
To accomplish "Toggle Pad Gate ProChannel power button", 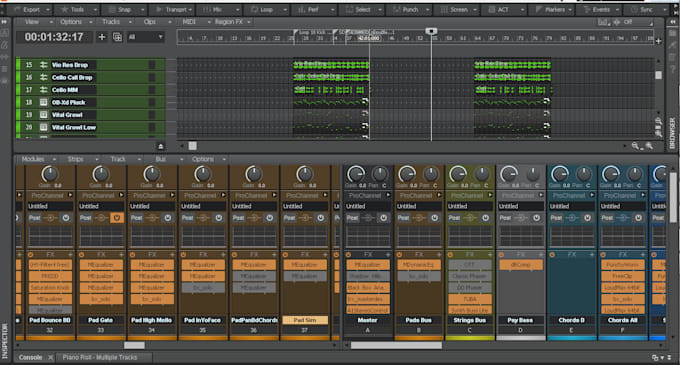I will point(117,218).
